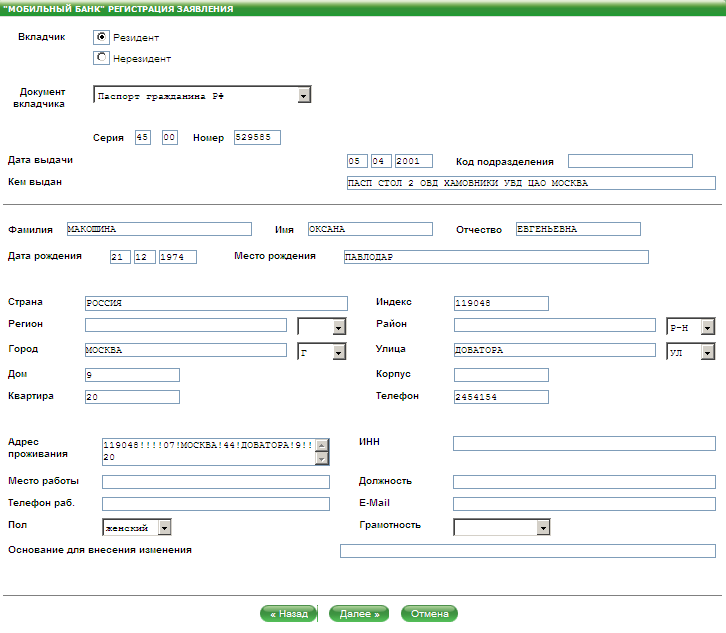
Task: Click the Номер field with 529585
Action: (x=257, y=138)
